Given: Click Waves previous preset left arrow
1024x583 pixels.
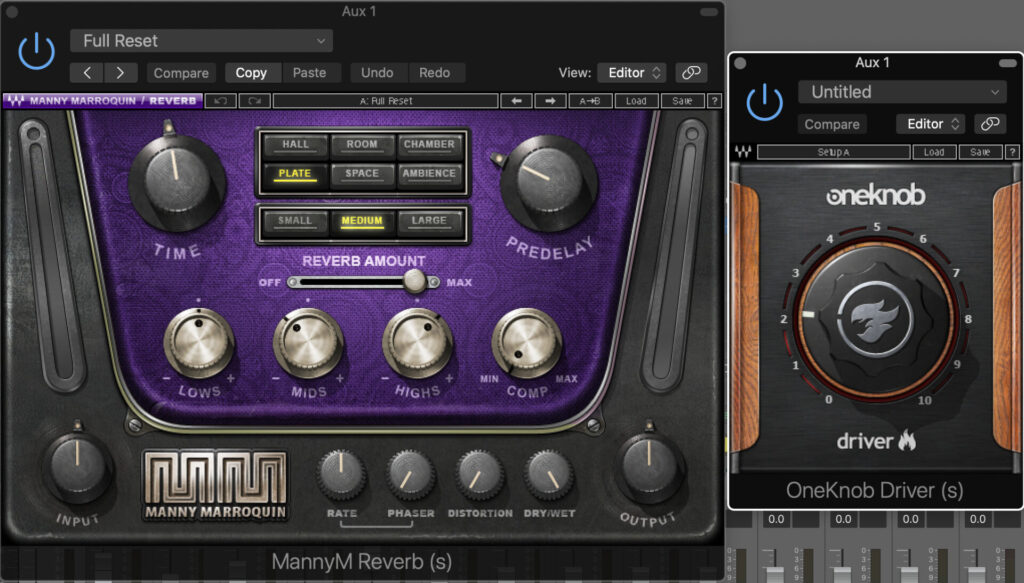Looking at the screenshot, I should [x=516, y=101].
